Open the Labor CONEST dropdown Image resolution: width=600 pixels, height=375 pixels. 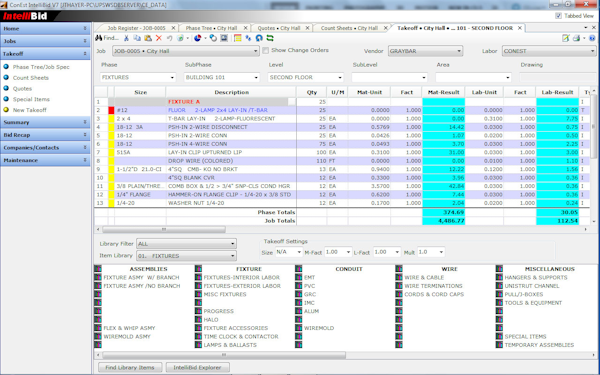tap(549, 51)
